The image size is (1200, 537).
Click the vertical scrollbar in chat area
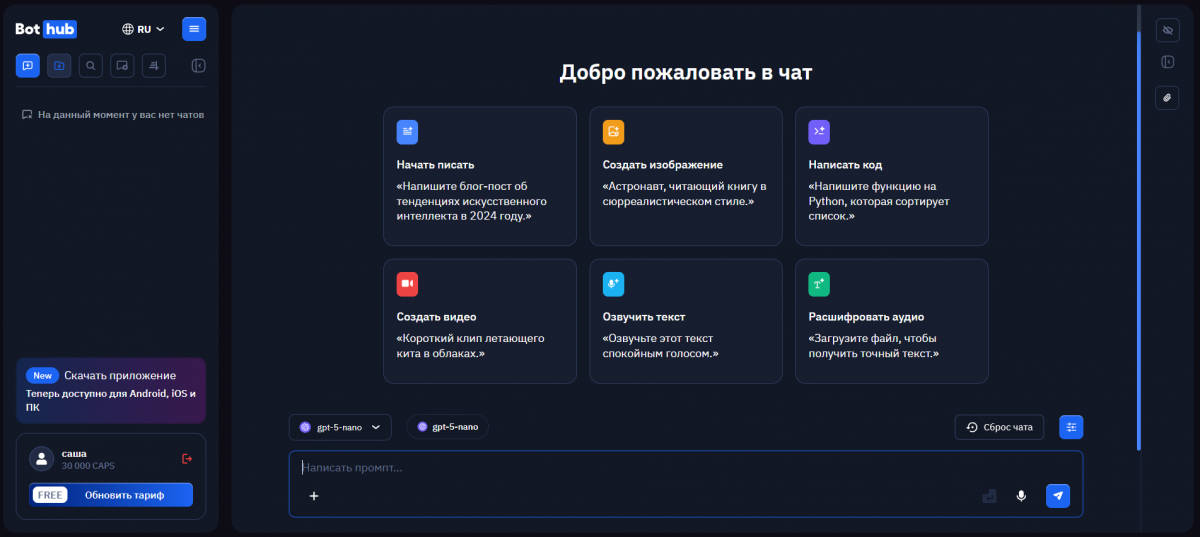[1139, 240]
